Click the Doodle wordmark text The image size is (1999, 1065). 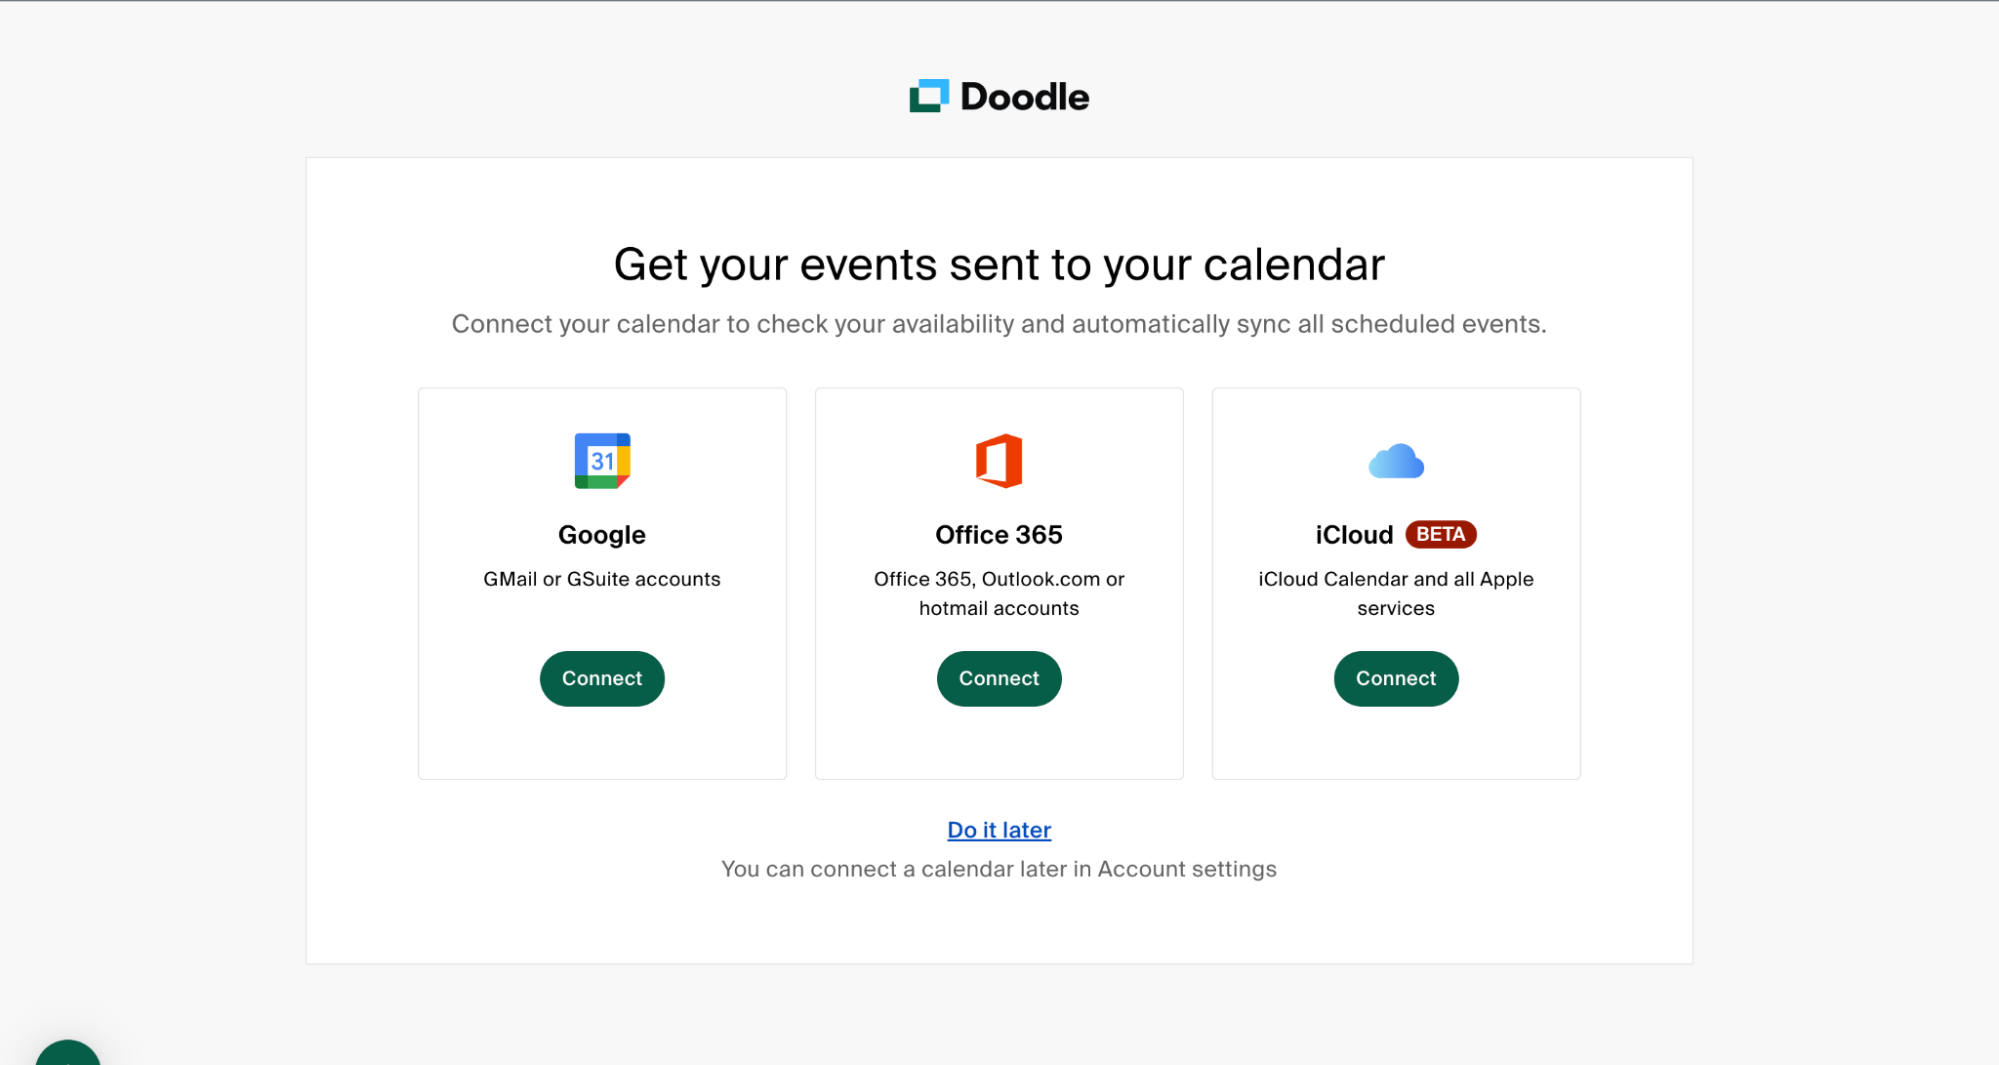pyautogui.click(x=1024, y=97)
